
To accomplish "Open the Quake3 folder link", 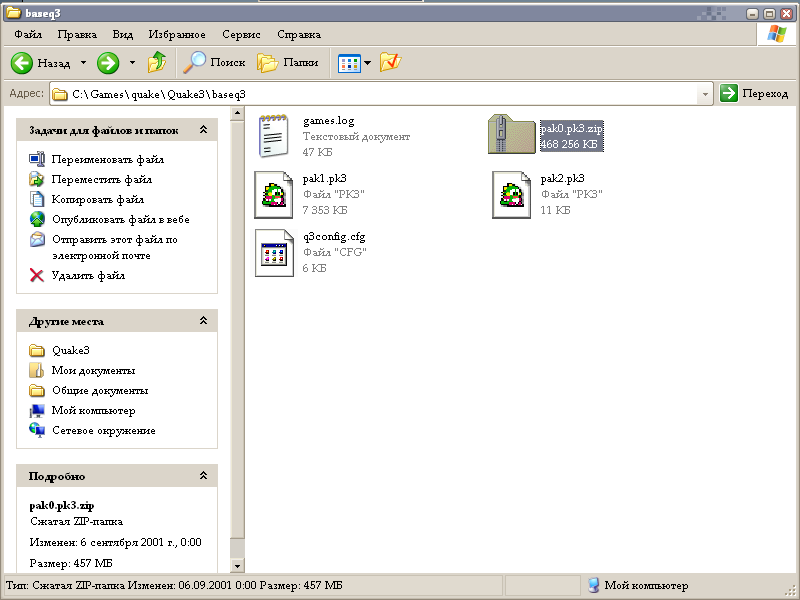I will [70, 351].
